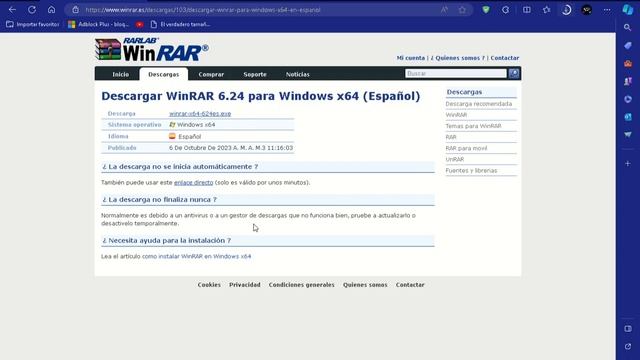Open the browser home page icon
This screenshot has width=640, height=360.
click(x=51, y=10)
